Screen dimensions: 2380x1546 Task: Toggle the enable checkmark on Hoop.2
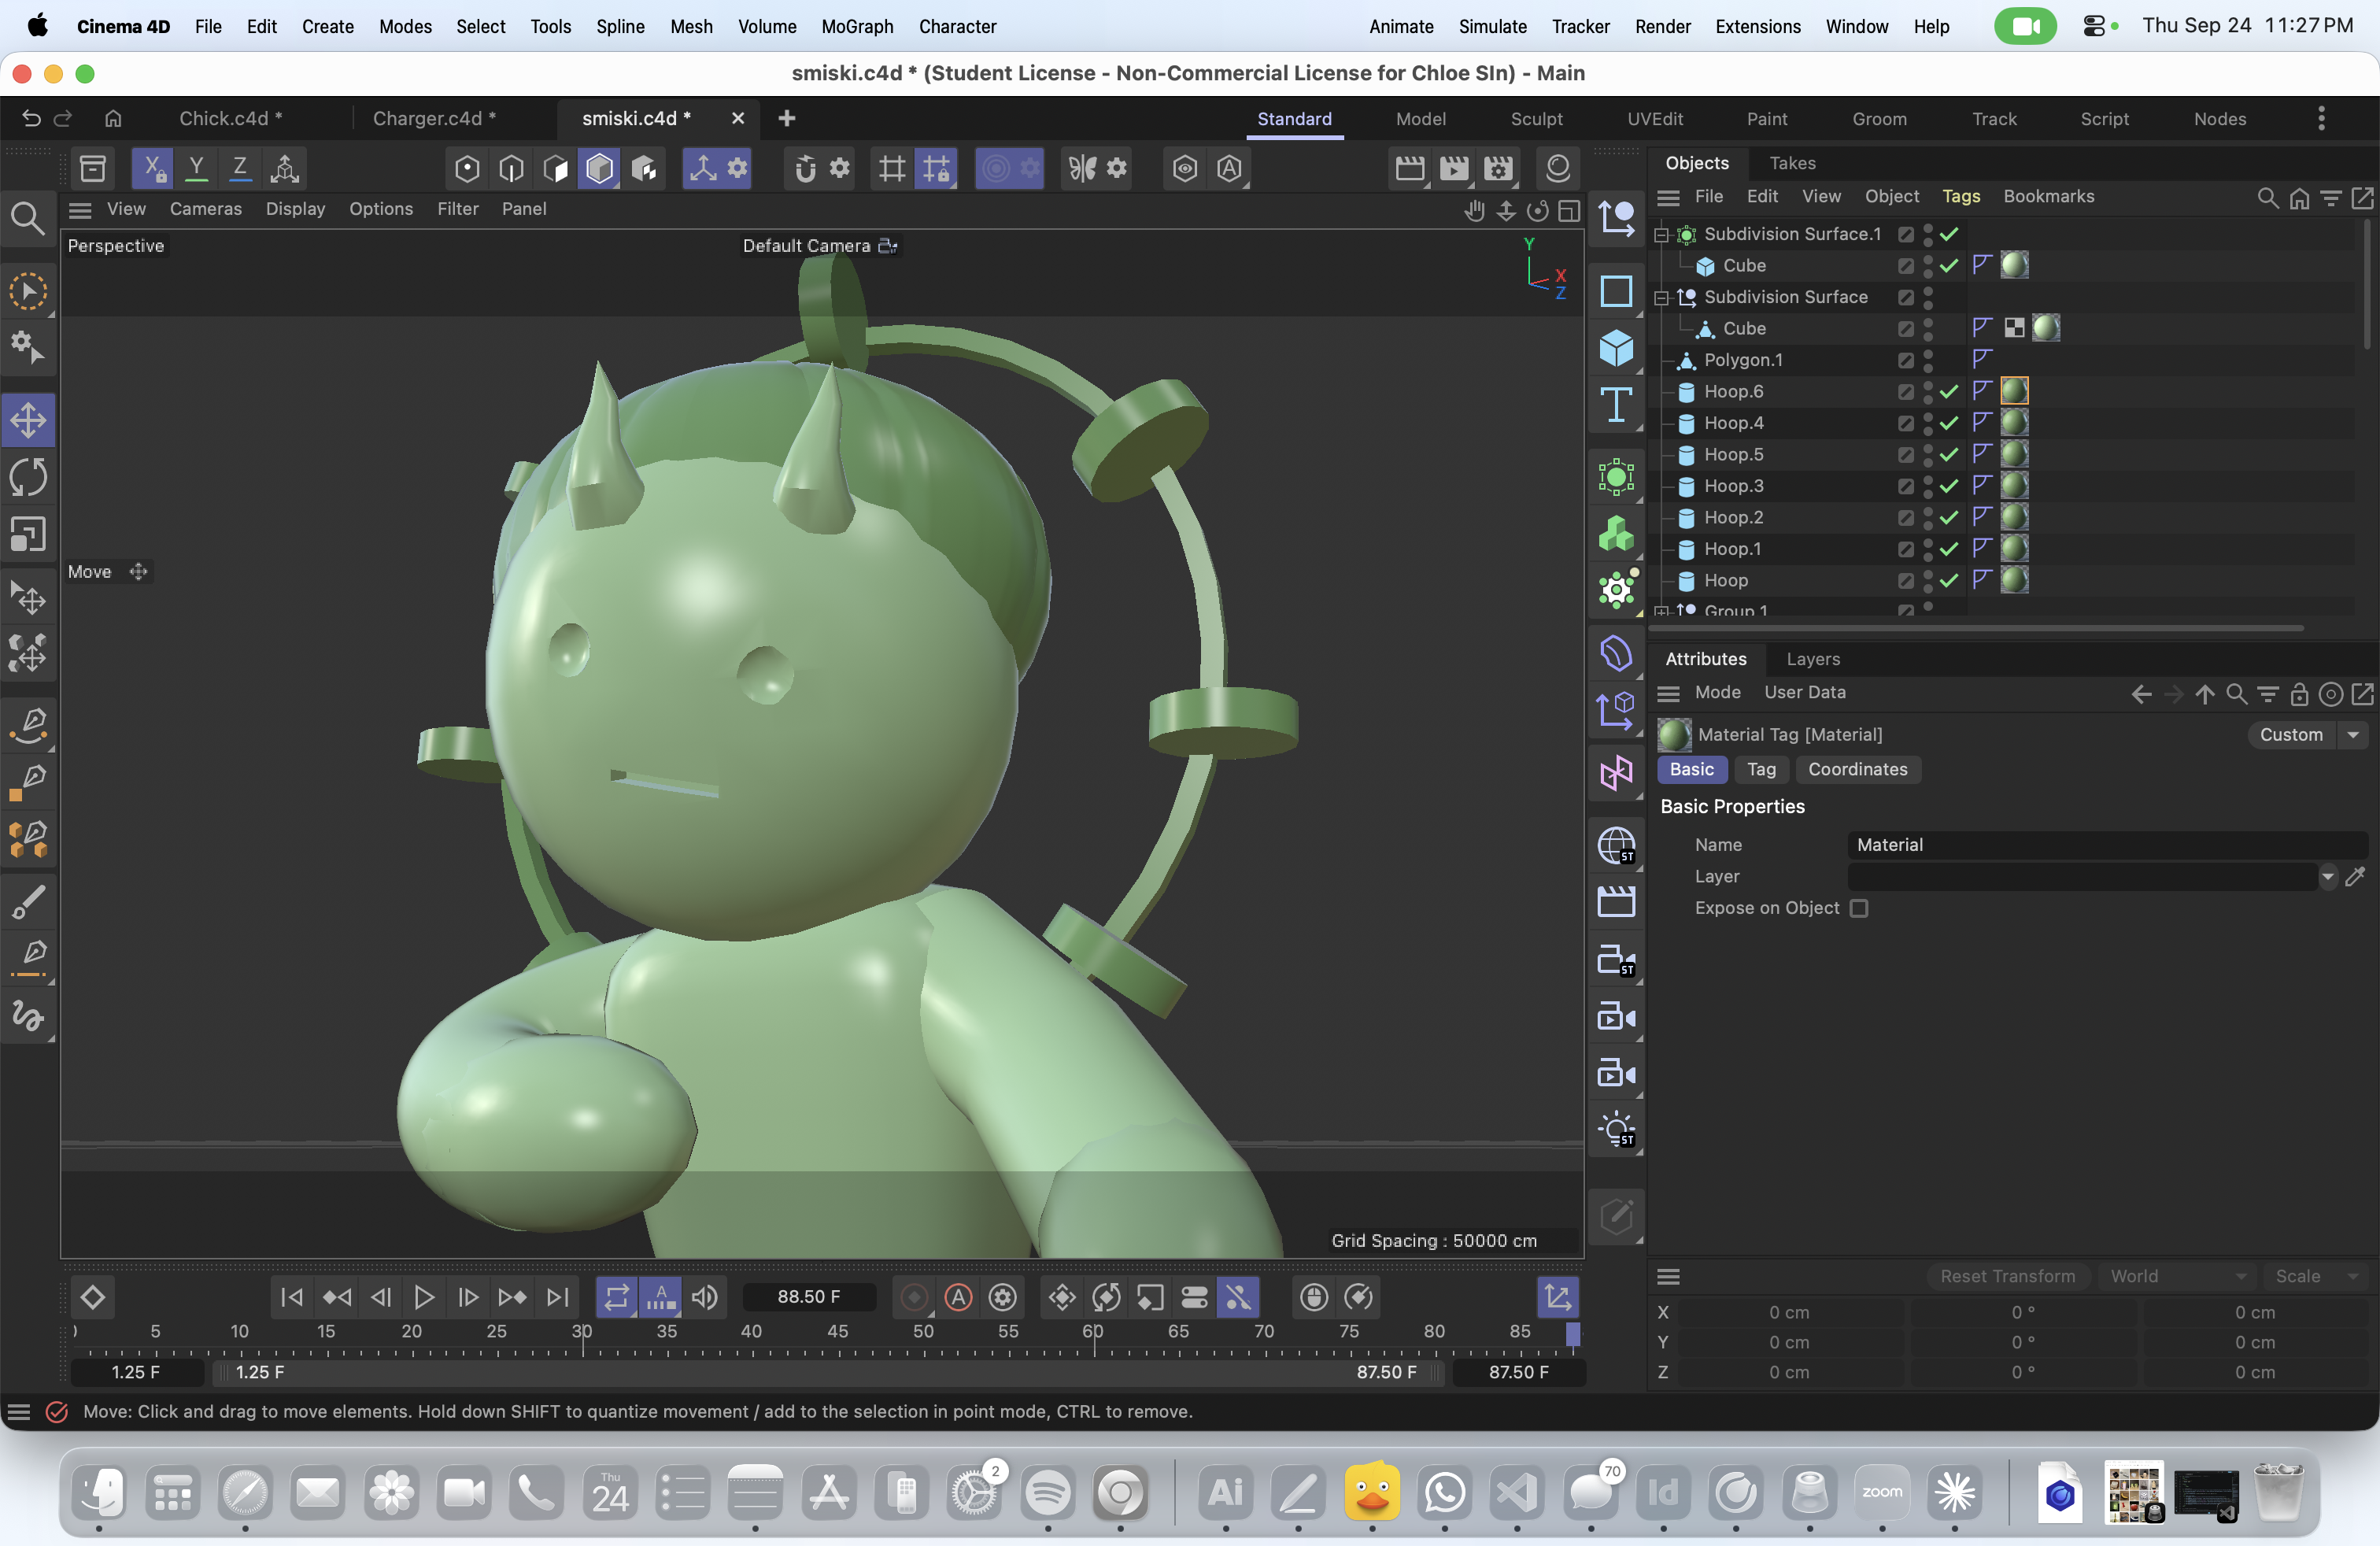[x=1949, y=517]
